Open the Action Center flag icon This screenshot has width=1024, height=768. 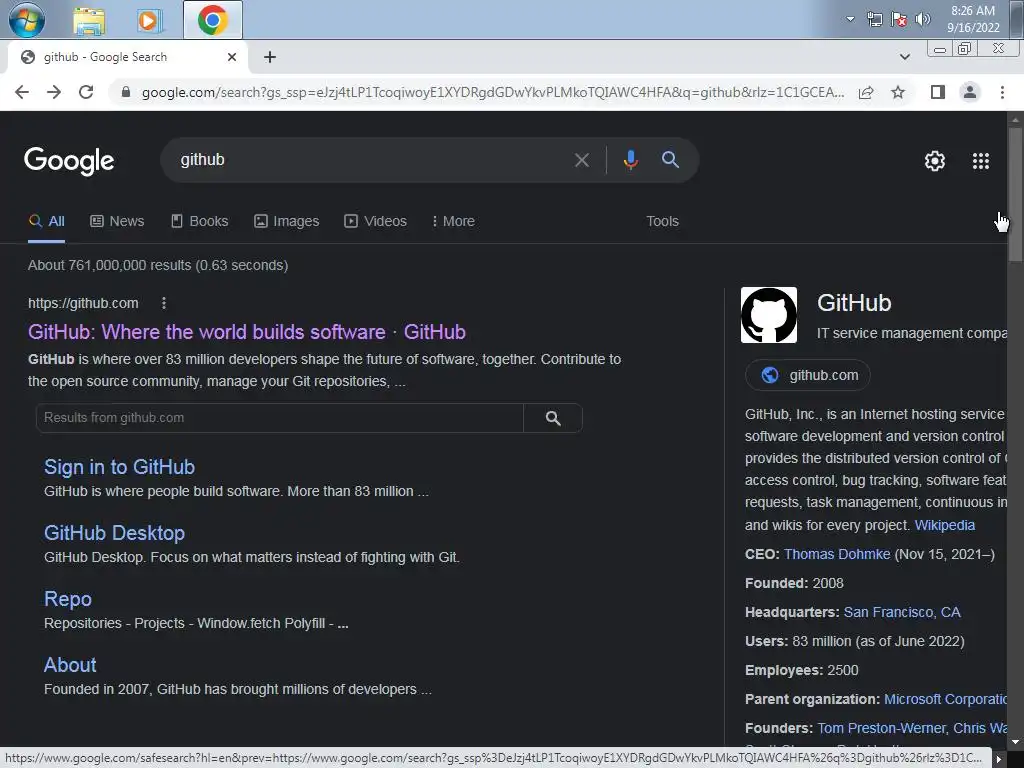[x=899, y=20]
